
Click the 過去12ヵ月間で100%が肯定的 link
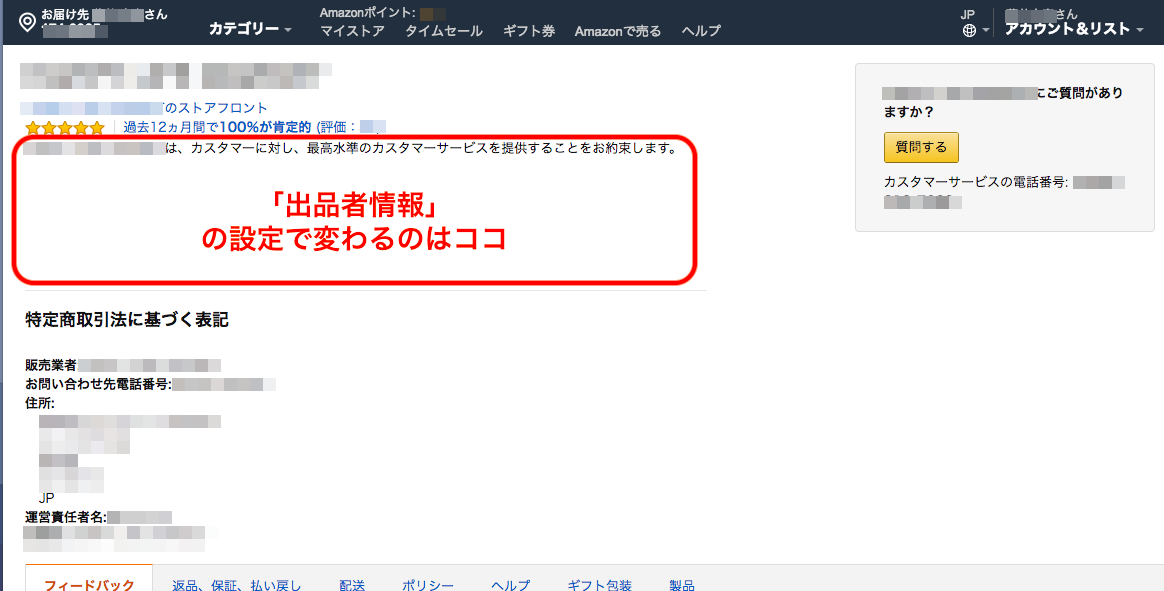click(217, 127)
